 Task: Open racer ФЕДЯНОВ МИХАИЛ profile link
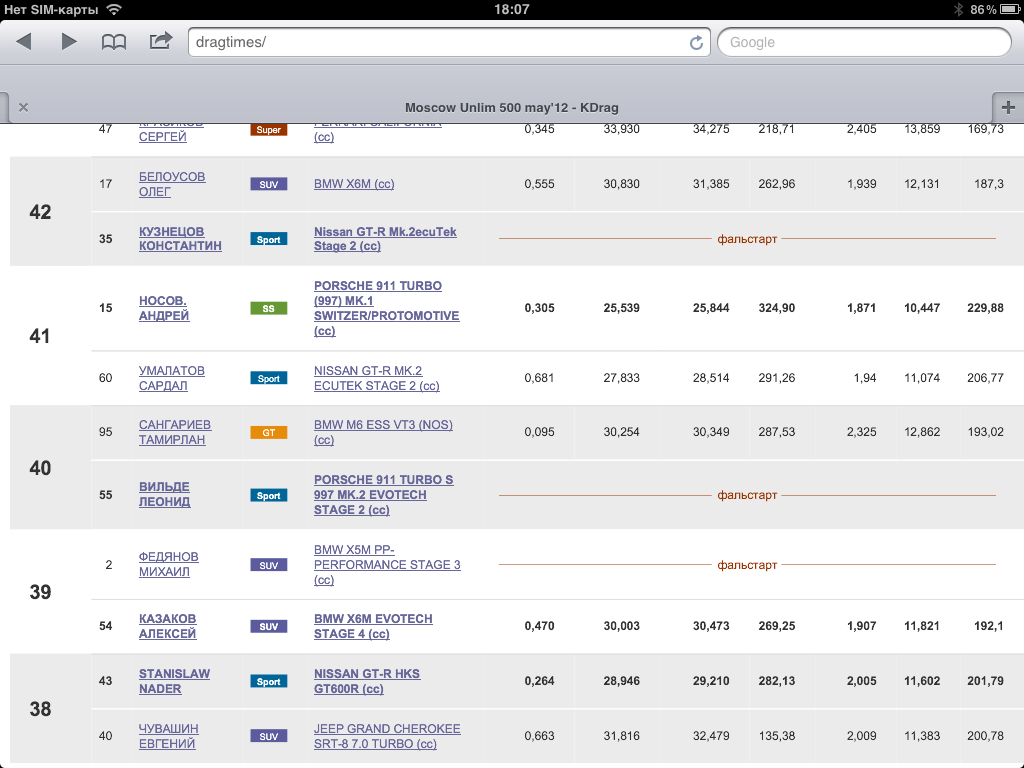(168, 564)
